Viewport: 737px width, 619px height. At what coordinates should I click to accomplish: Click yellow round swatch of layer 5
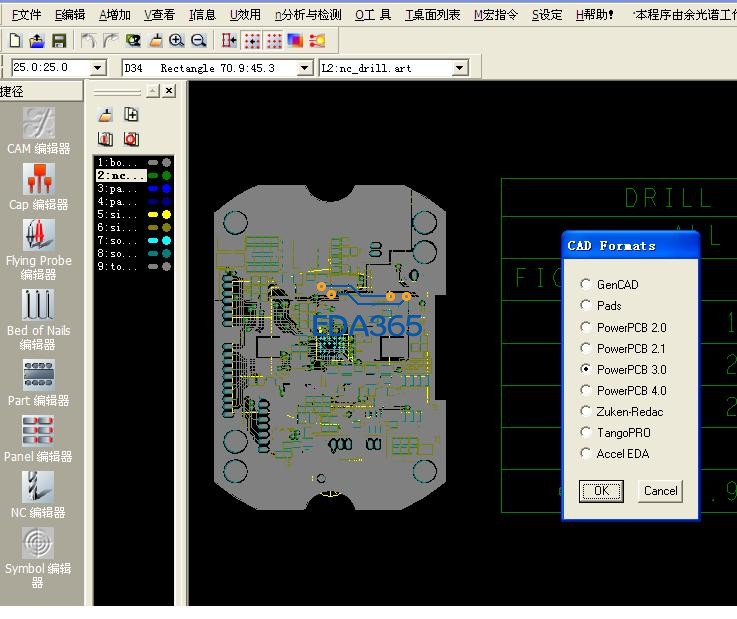(166, 215)
